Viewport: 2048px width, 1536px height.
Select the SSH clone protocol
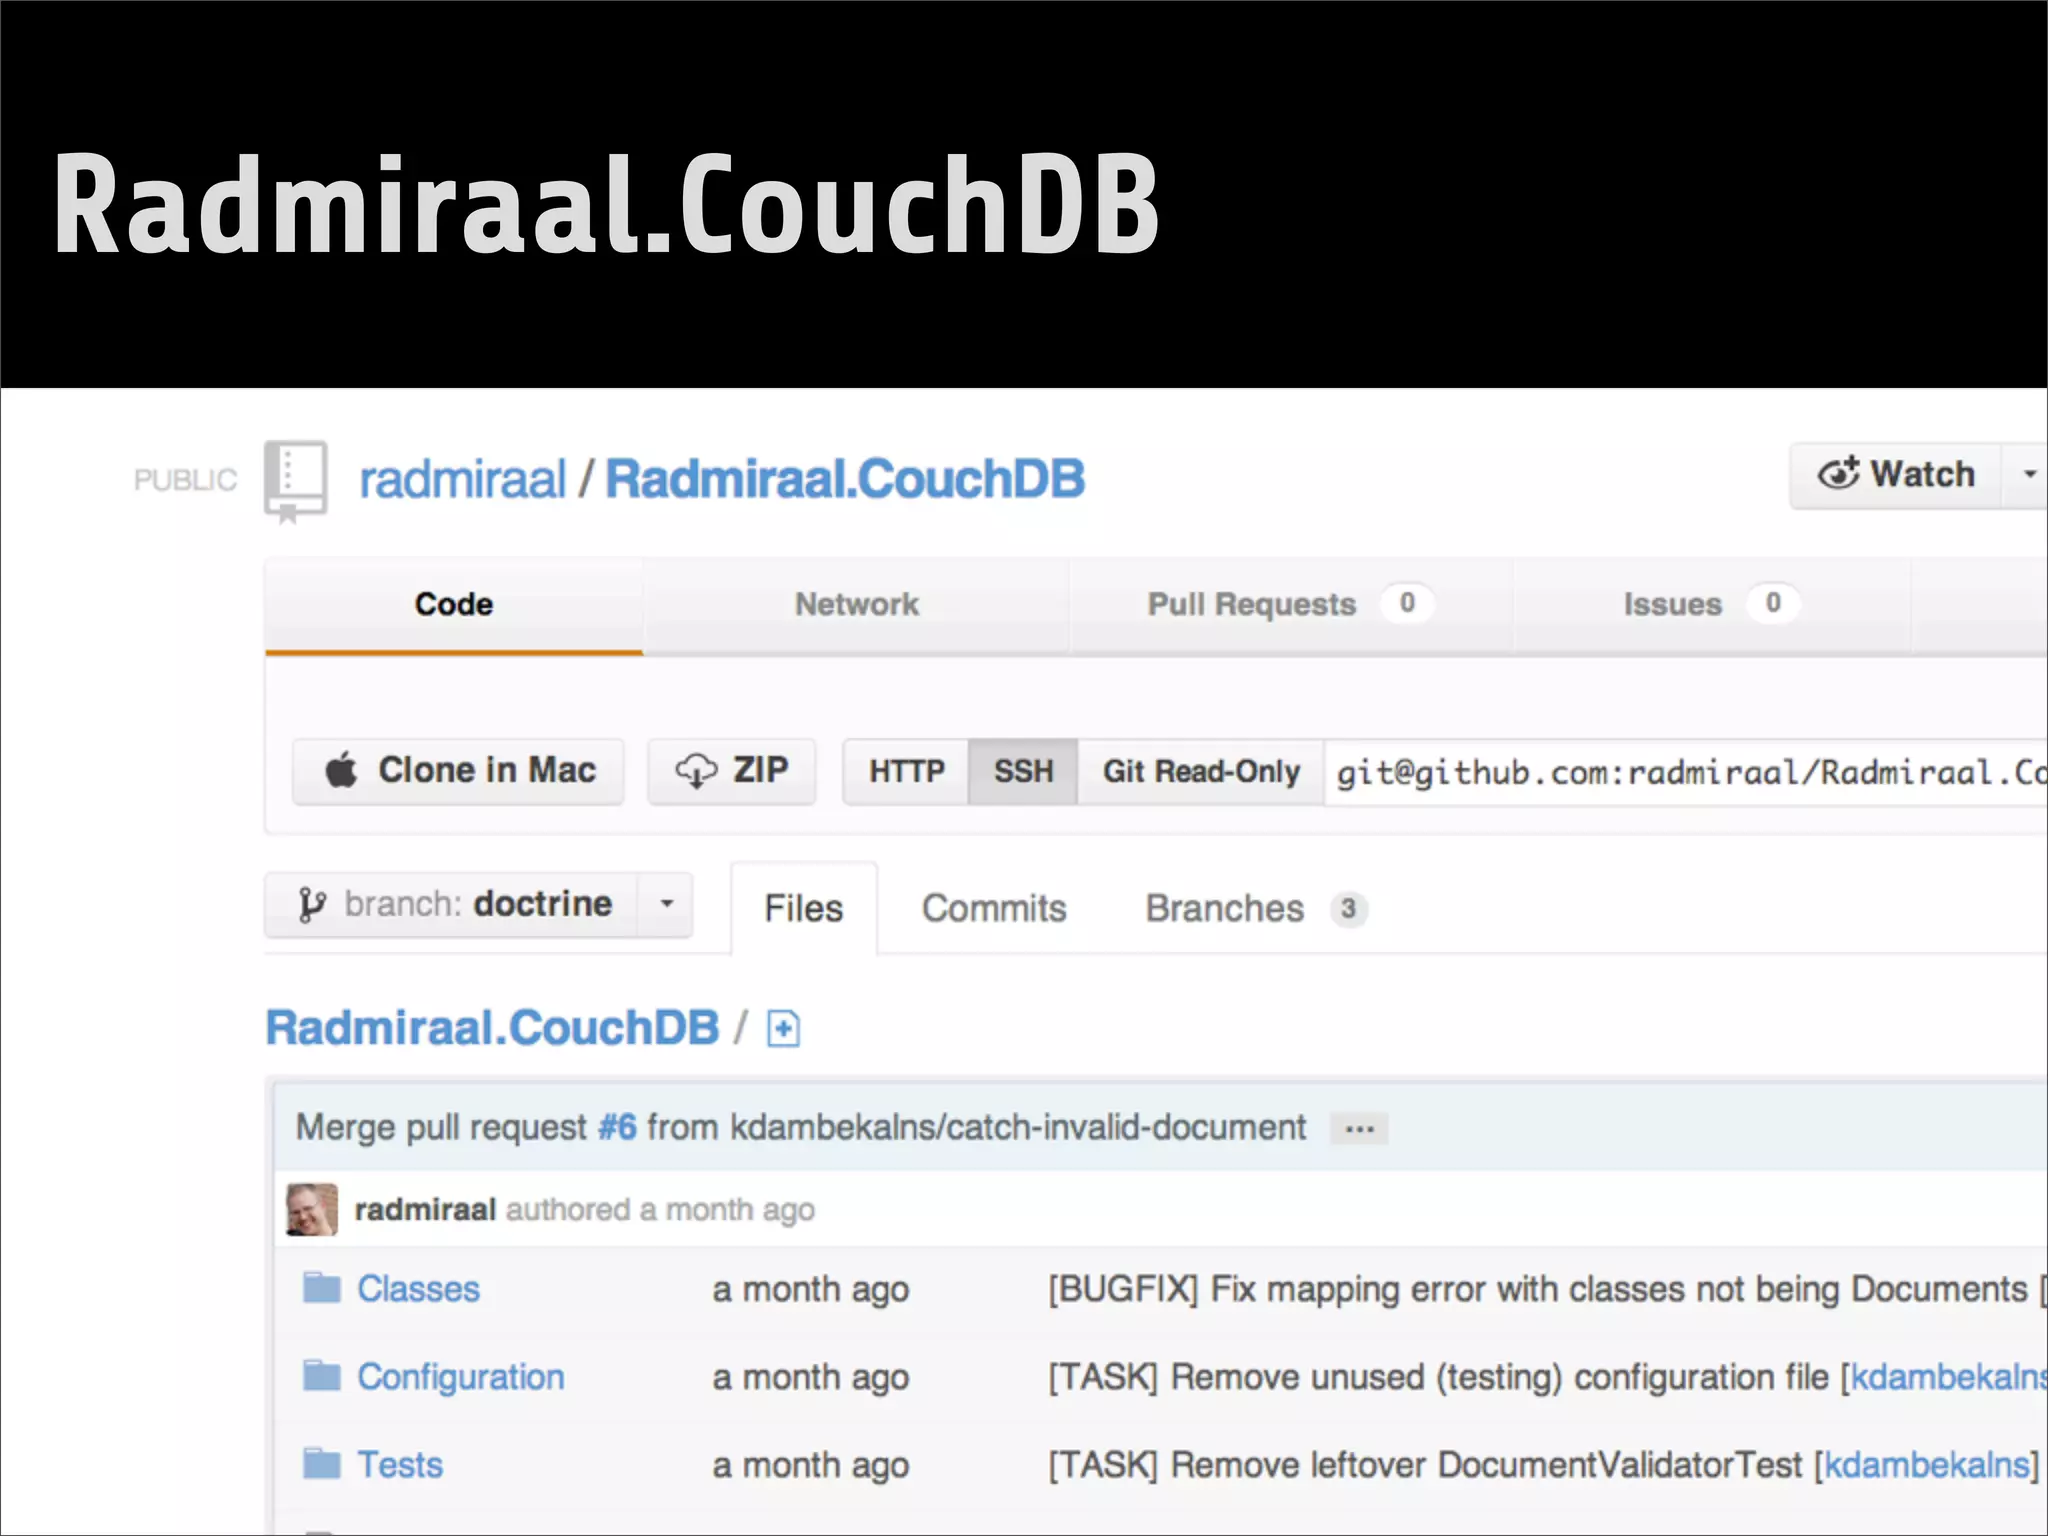[1023, 772]
